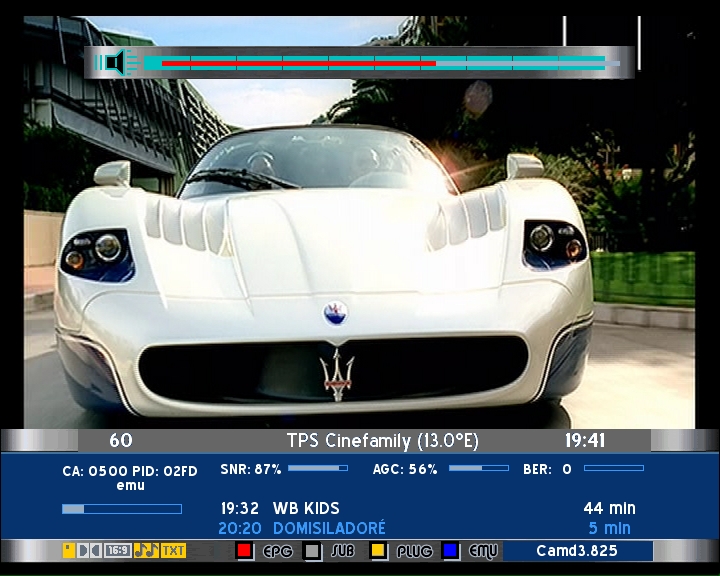The image size is (720, 576).
Task: Click the 19:32 start time
Action: coord(240,508)
